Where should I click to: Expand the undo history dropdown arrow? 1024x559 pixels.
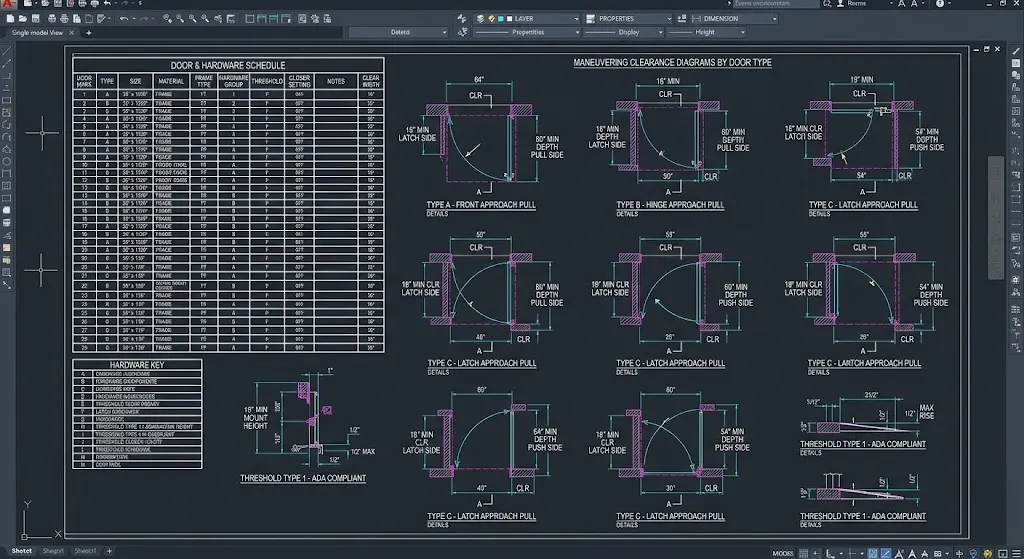coord(134,18)
